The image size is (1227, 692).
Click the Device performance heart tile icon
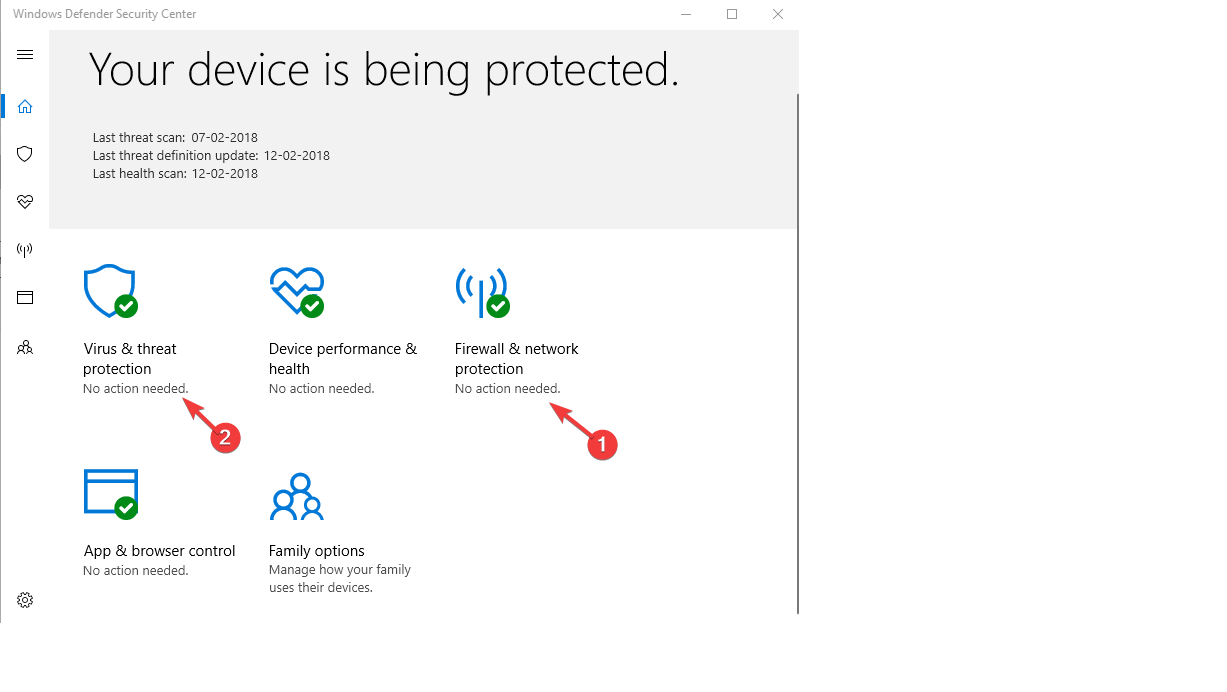coord(296,291)
